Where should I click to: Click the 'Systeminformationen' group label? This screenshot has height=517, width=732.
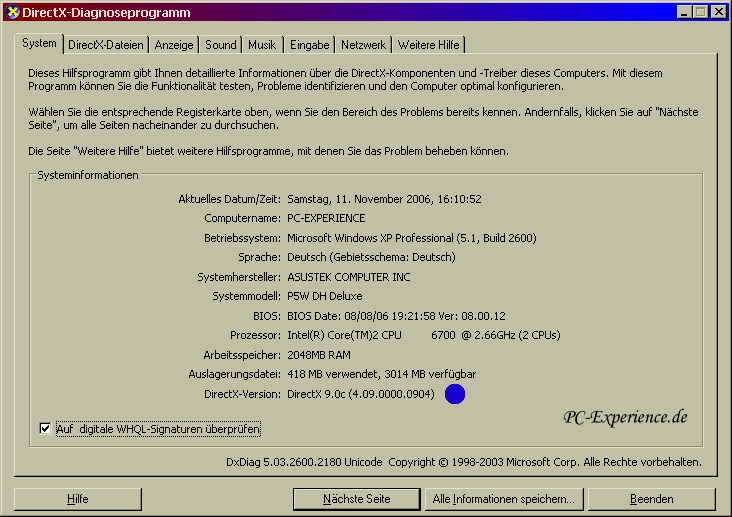(88, 175)
